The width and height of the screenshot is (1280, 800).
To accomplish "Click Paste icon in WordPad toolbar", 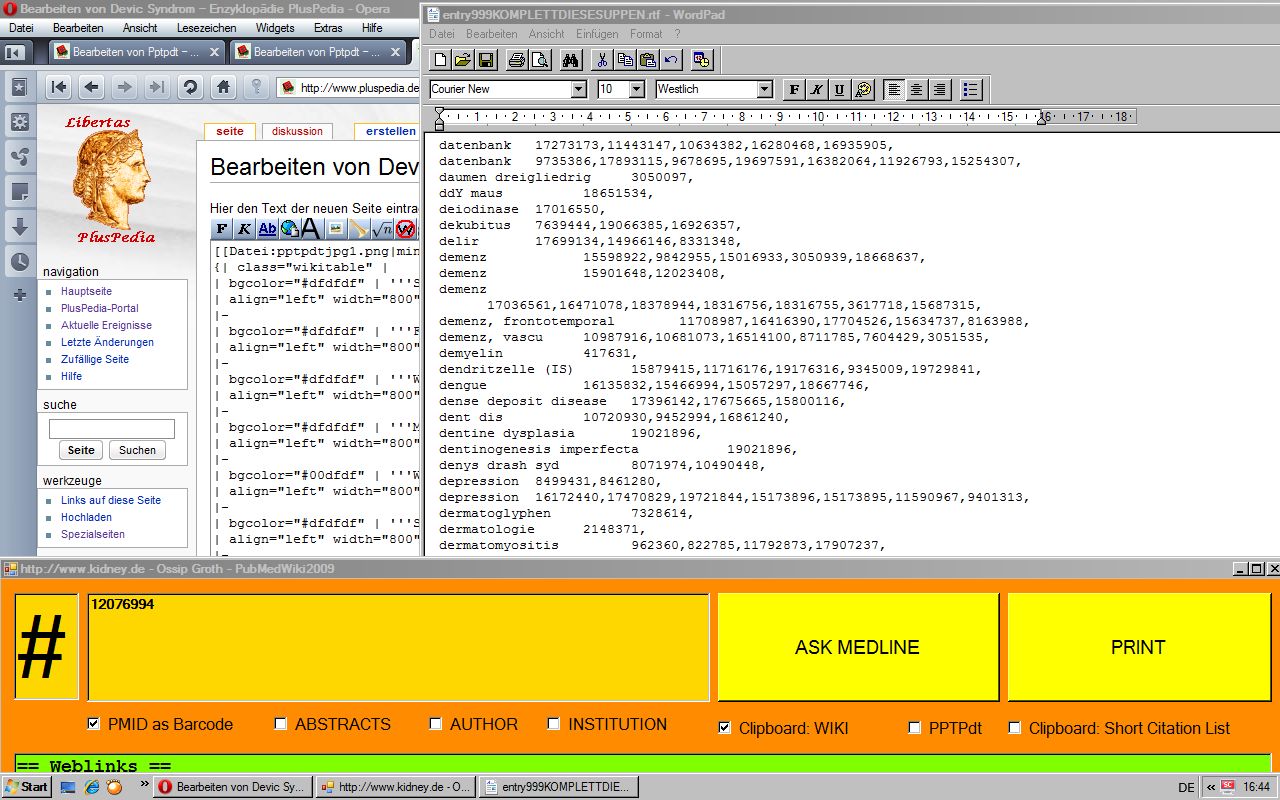I will pyautogui.click(x=647, y=60).
